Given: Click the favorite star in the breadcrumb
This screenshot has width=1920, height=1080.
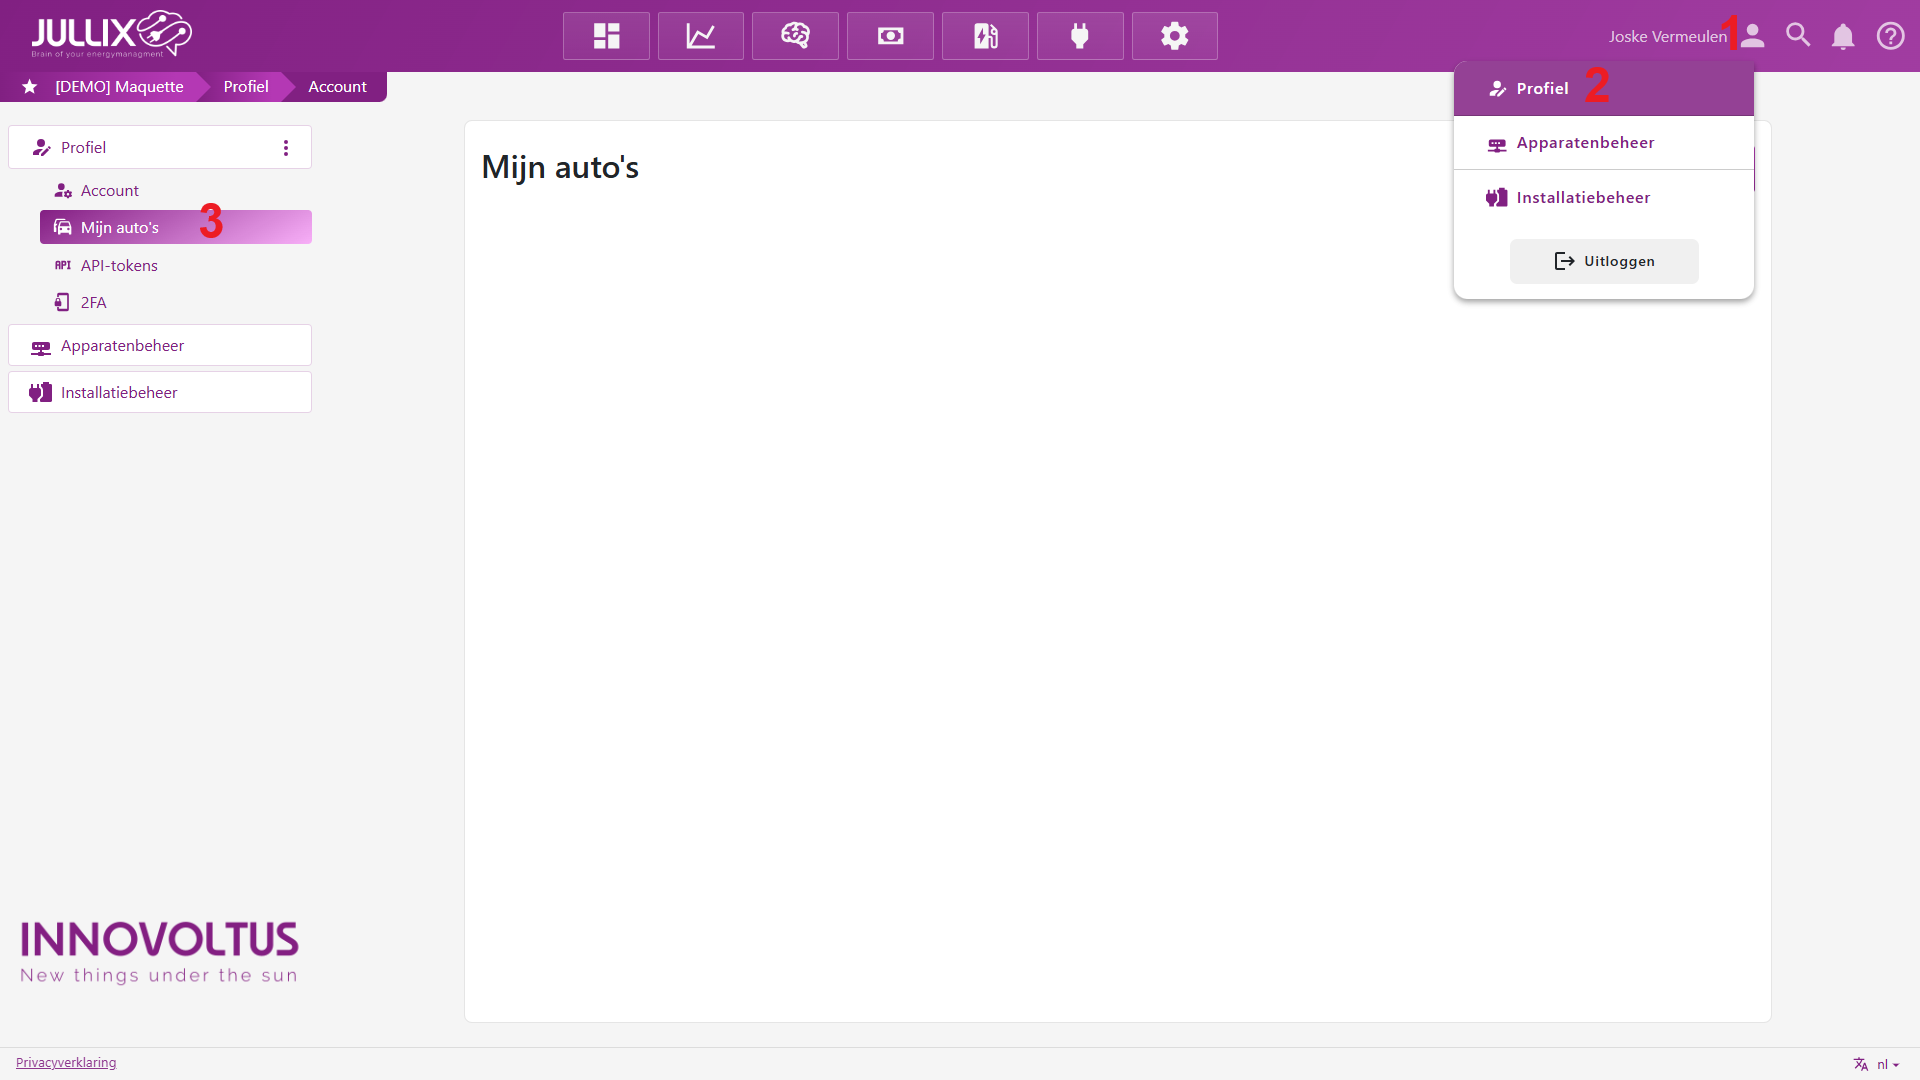Looking at the screenshot, I should 30,87.
